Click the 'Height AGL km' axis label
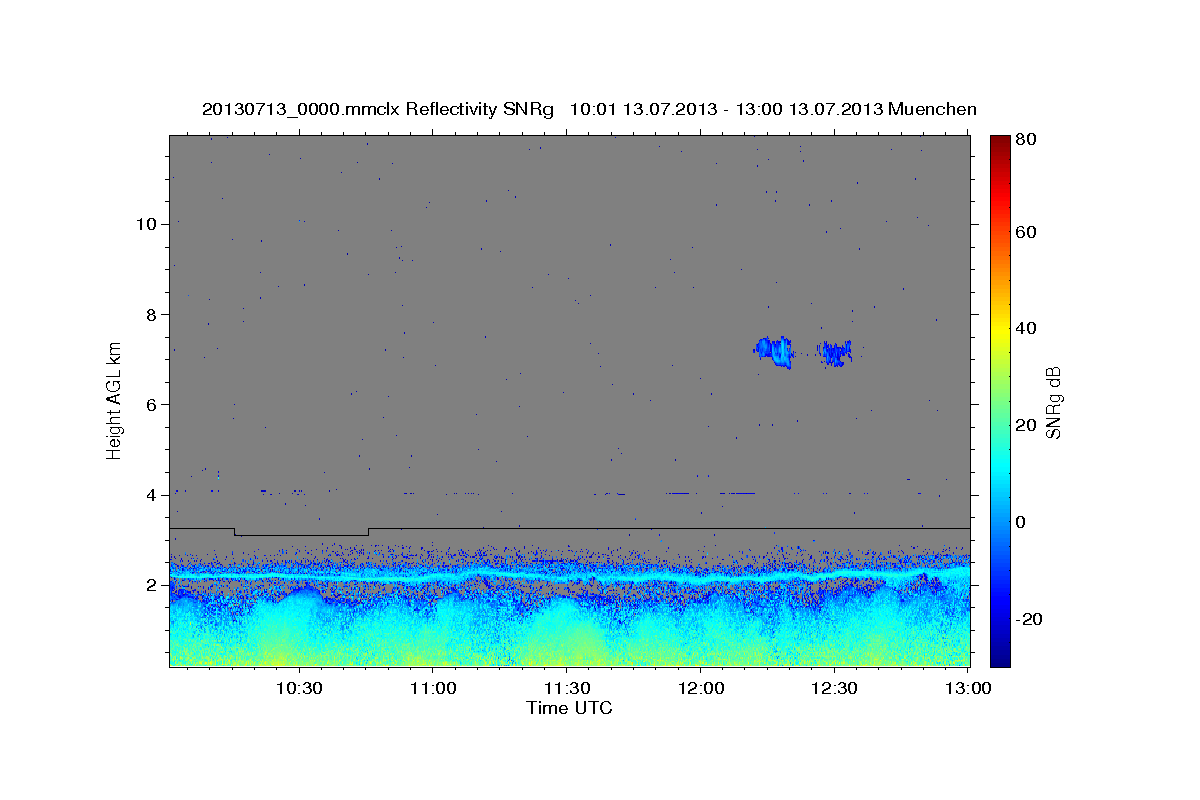This screenshot has height=800, width=1200. [115, 400]
